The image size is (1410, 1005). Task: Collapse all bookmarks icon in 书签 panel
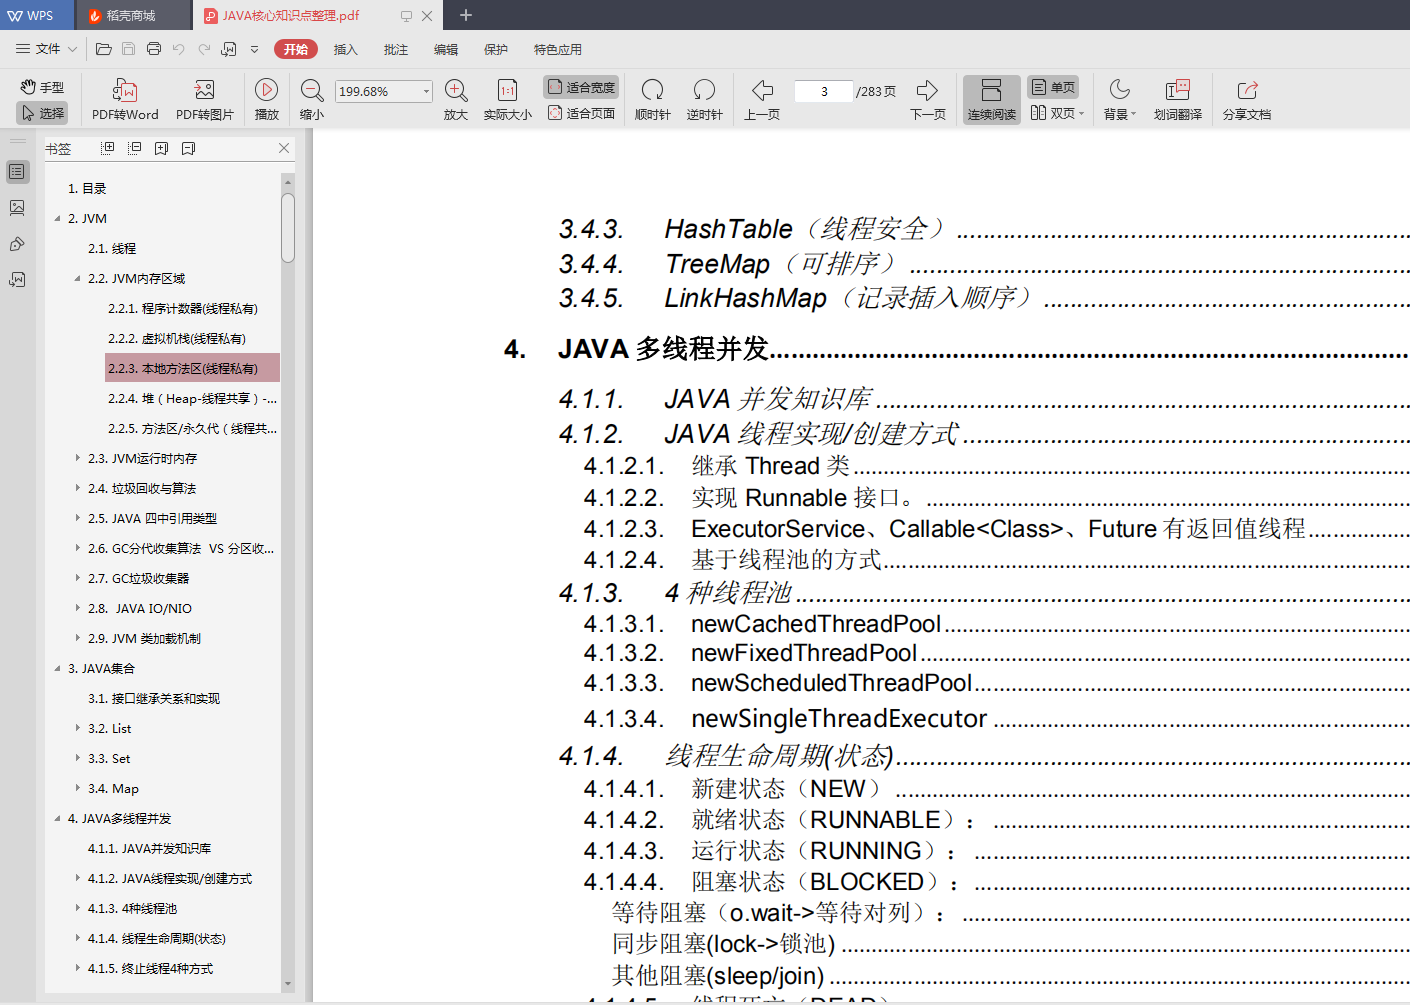coord(135,148)
